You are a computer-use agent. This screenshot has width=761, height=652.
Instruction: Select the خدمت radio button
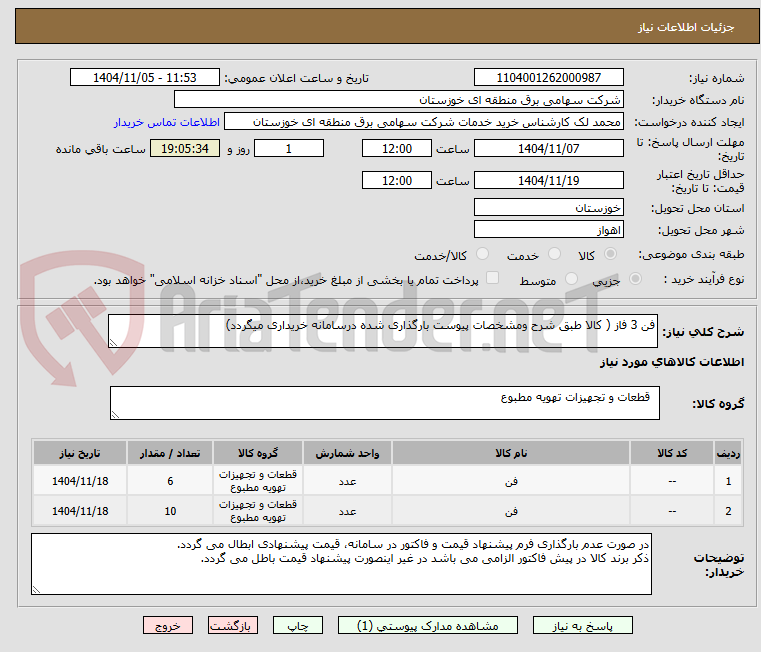(554, 253)
